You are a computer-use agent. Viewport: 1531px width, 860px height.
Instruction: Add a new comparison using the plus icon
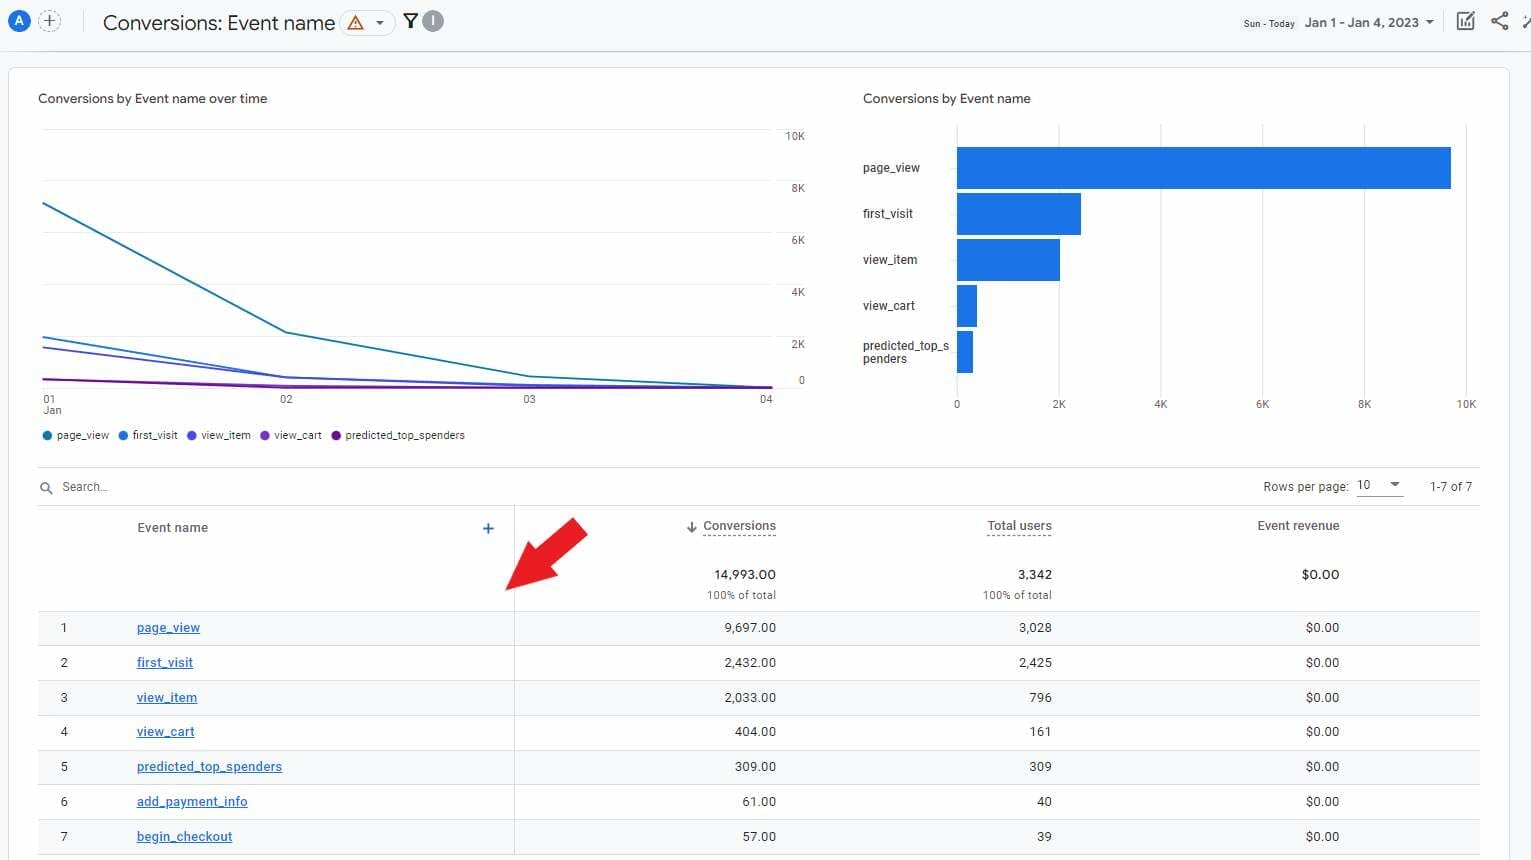pos(50,20)
